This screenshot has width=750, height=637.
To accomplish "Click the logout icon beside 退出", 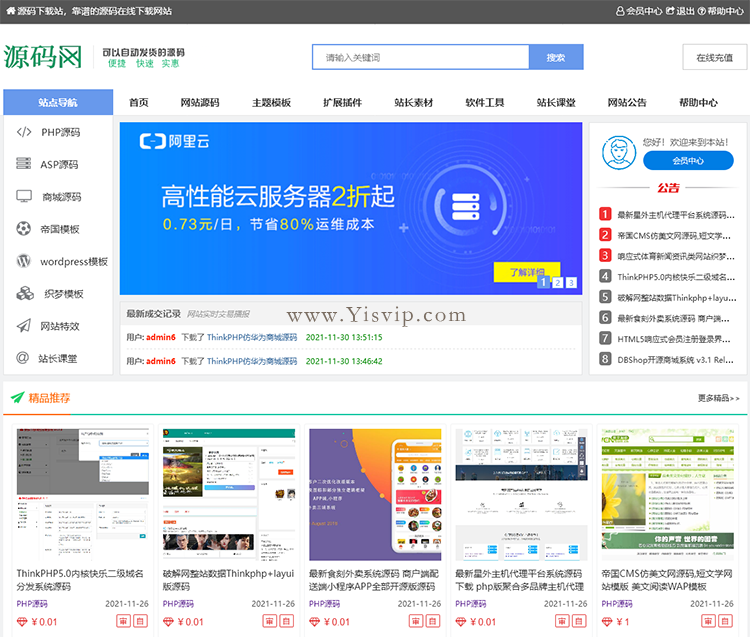I will coord(670,11).
